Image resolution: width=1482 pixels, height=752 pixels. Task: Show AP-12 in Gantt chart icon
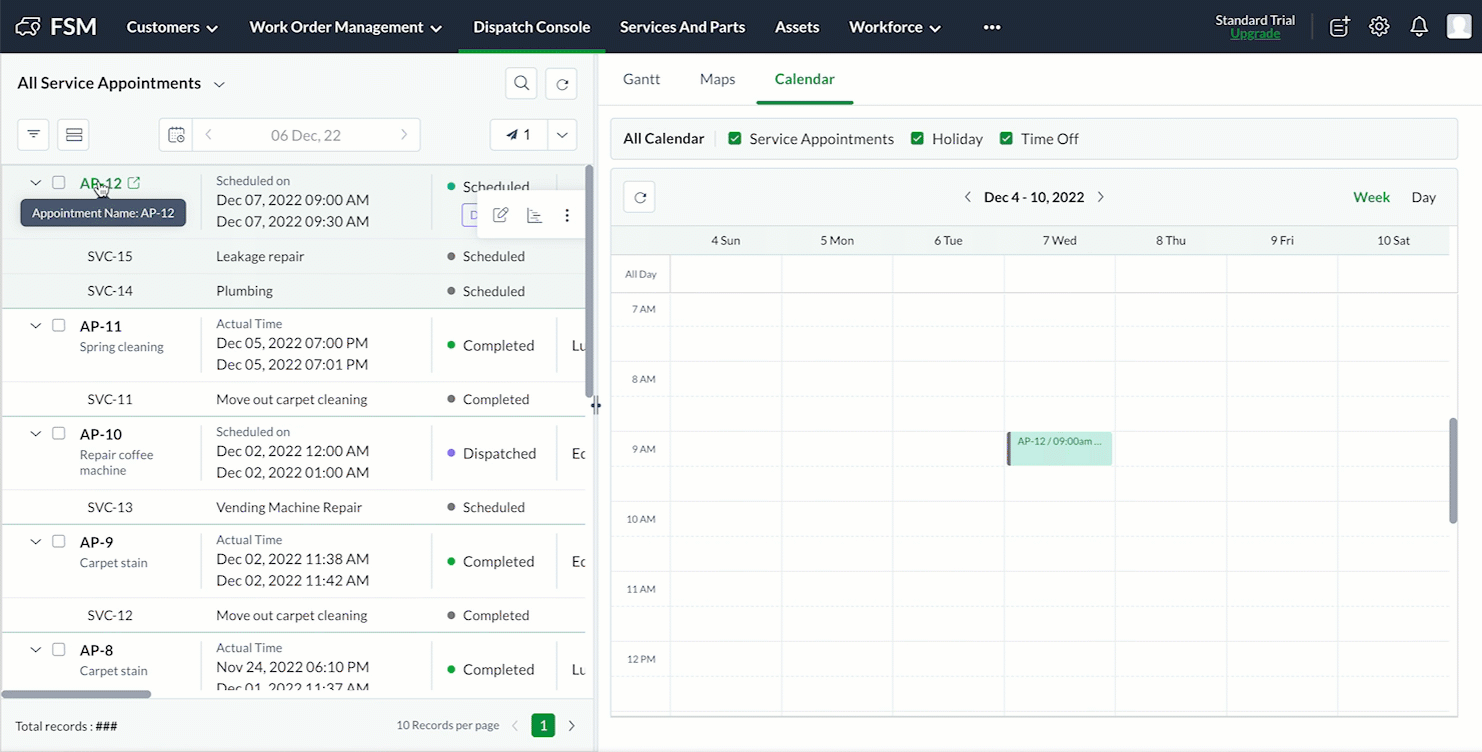(534, 215)
